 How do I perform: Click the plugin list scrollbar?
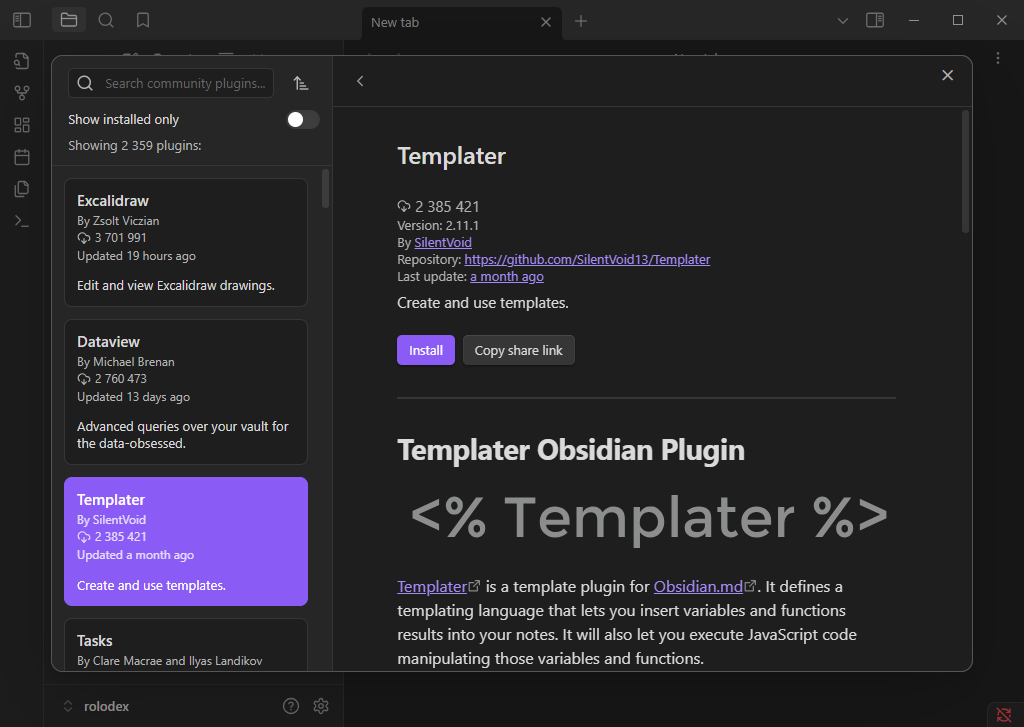coord(325,189)
